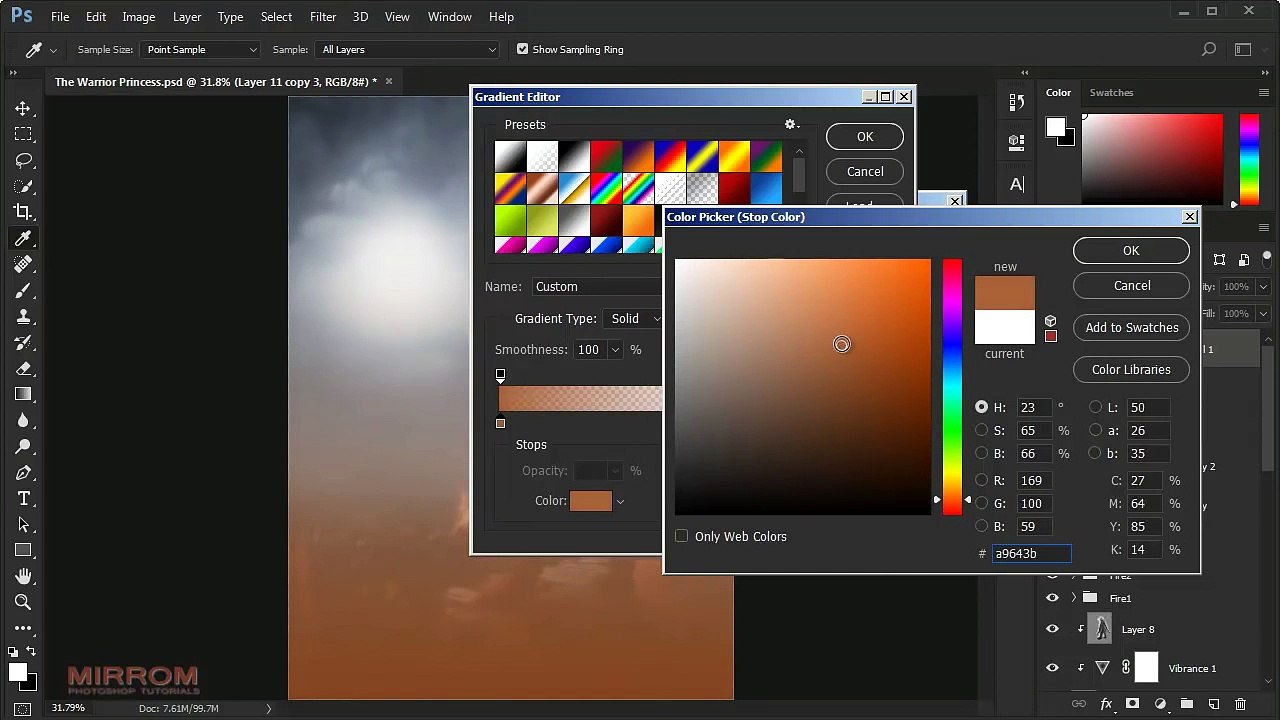1280x720 pixels.
Task: Click OK in the Color Picker dialog
Action: [1131, 250]
